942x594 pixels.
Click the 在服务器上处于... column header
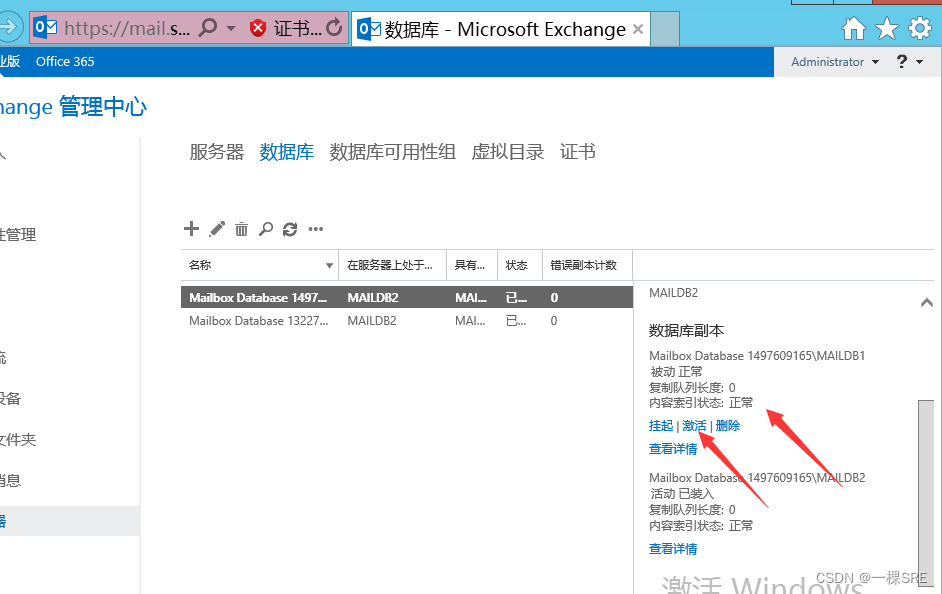(390, 265)
